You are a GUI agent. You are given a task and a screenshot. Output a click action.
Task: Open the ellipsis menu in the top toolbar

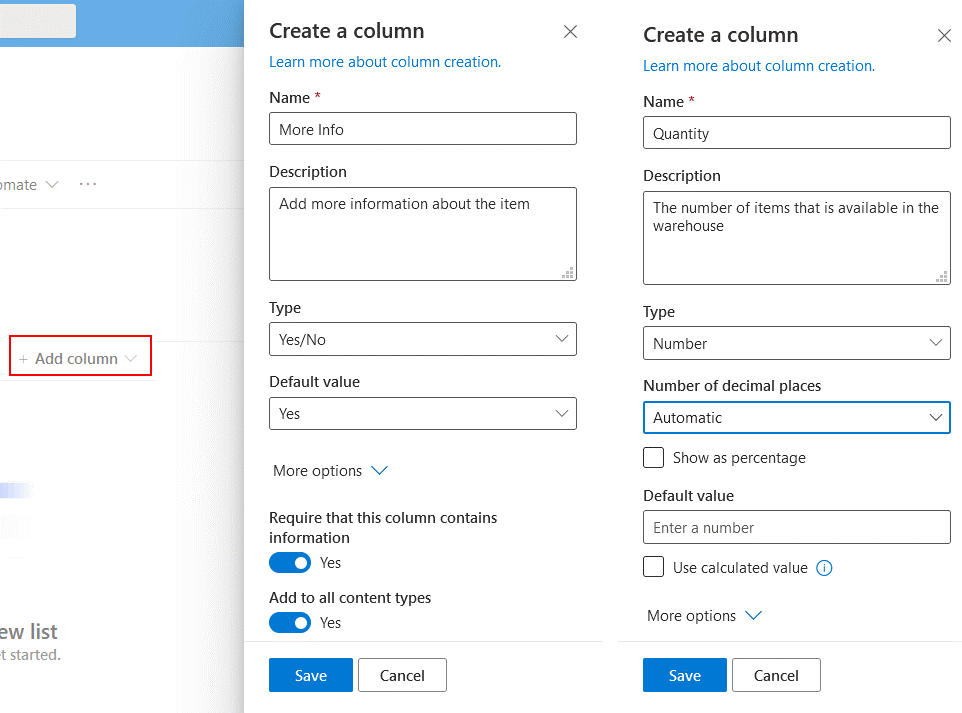(x=87, y=184)
